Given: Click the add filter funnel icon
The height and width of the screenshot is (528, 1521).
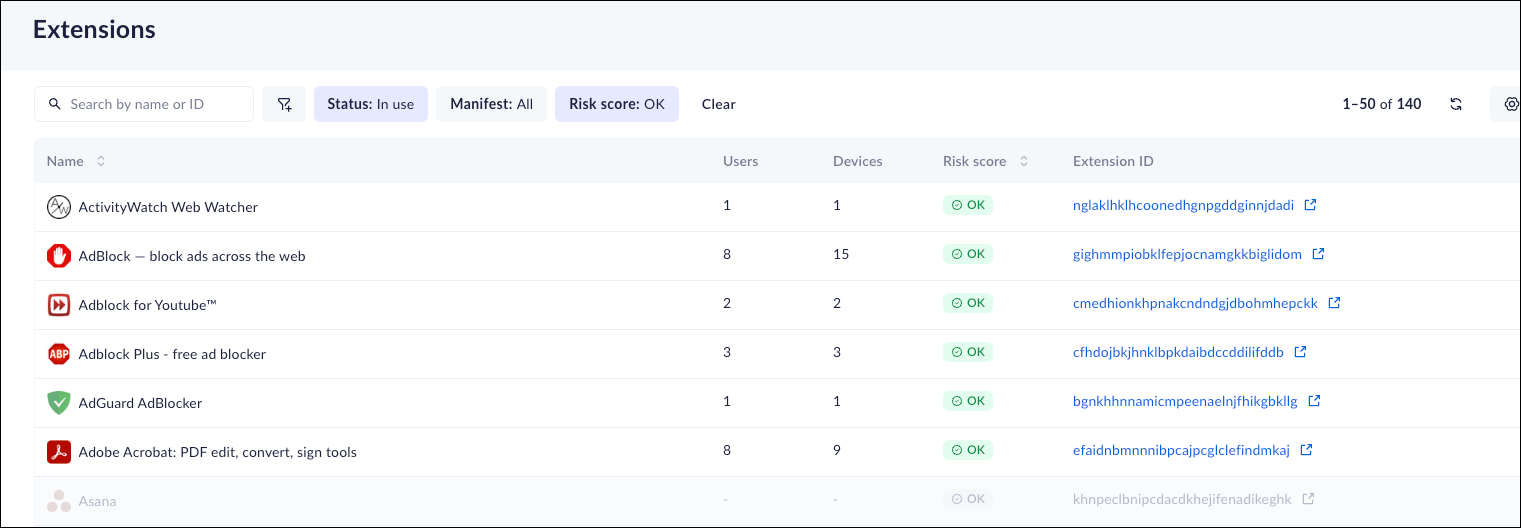Looking at the screenshot, I should pos(284,104).
